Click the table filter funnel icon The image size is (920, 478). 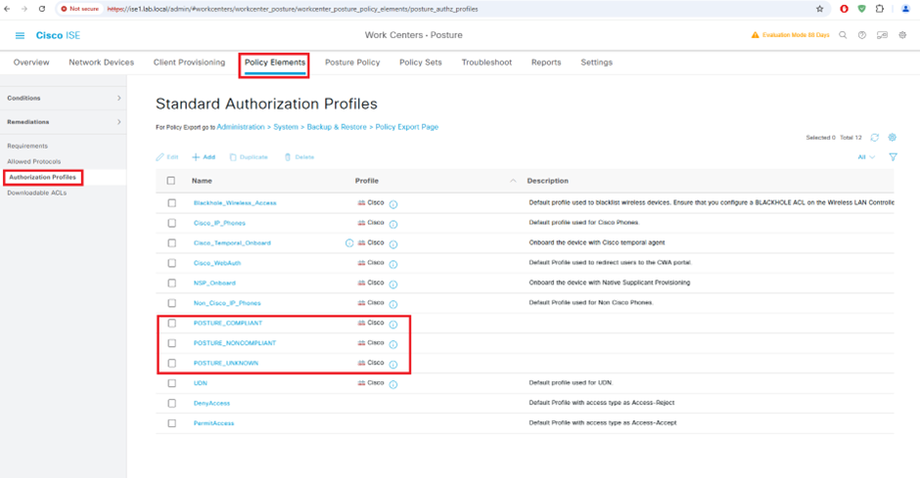pyautogui.click(x=893, y=157)
